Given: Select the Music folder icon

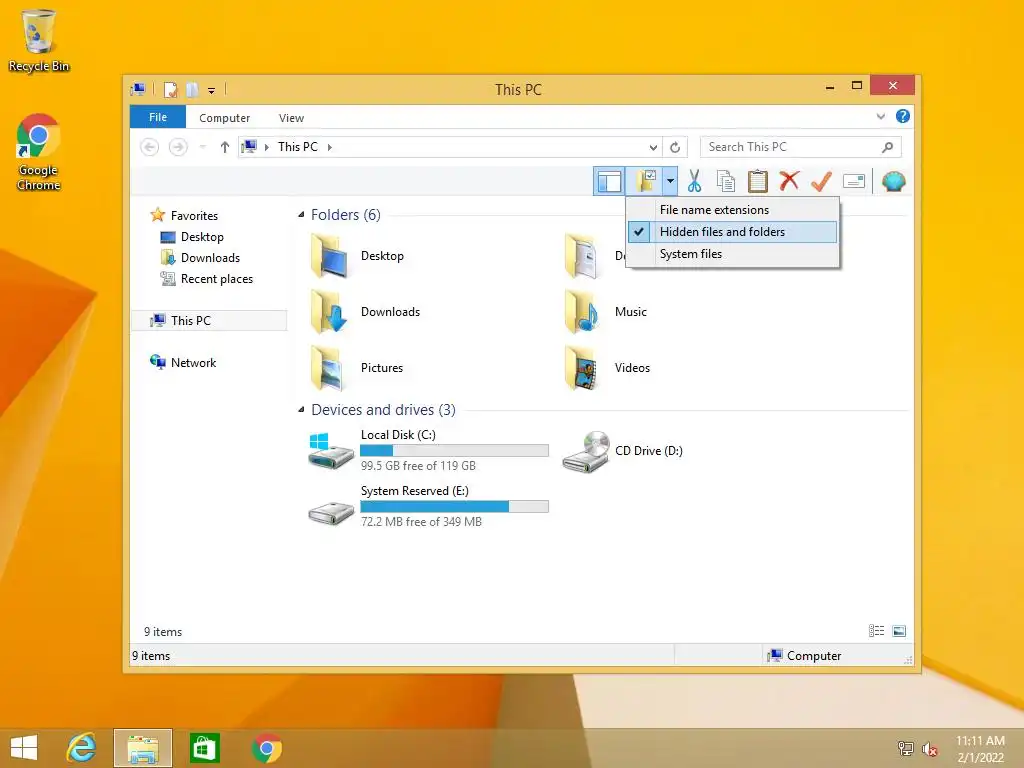Looking at the screenshot, I should coord(582,312).
